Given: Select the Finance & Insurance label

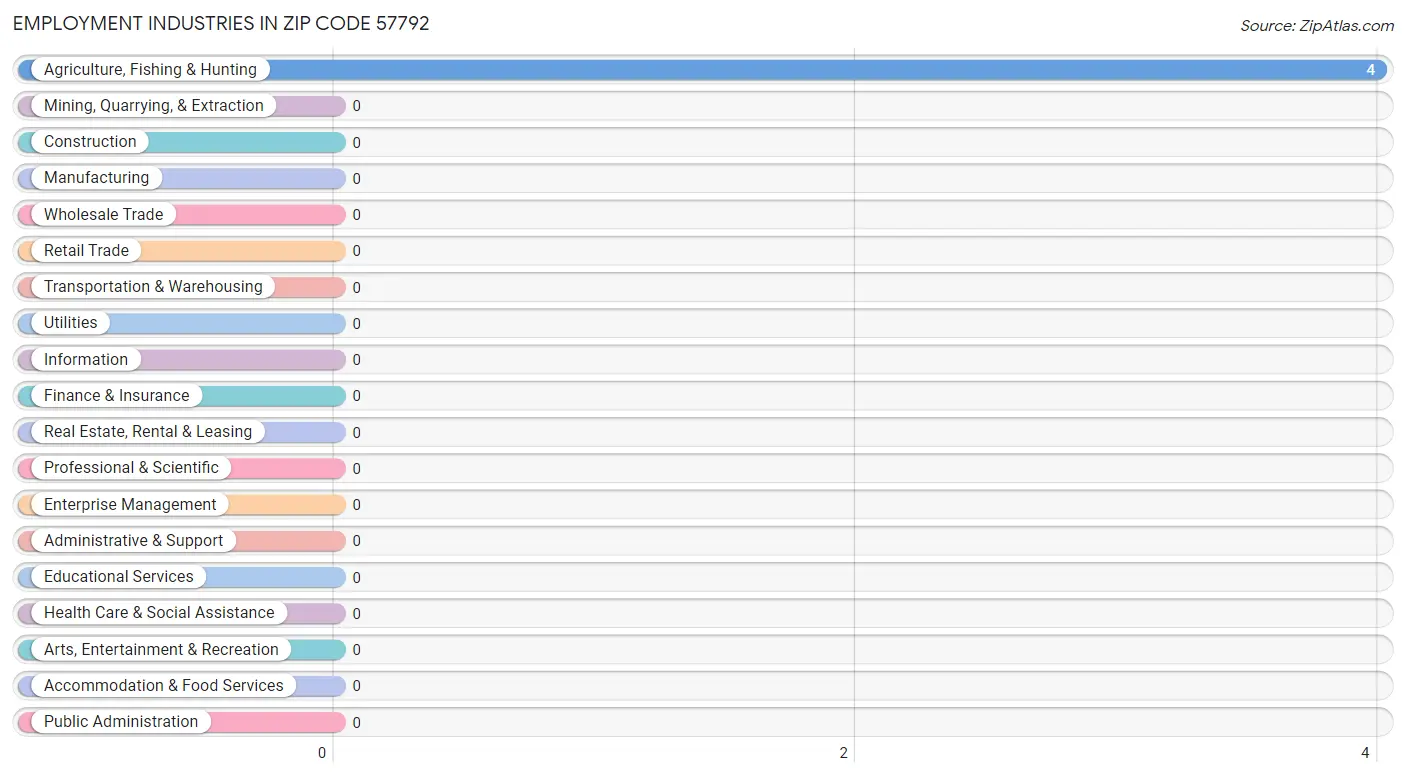Looking at the screenshot, I should tap(116, 396).
